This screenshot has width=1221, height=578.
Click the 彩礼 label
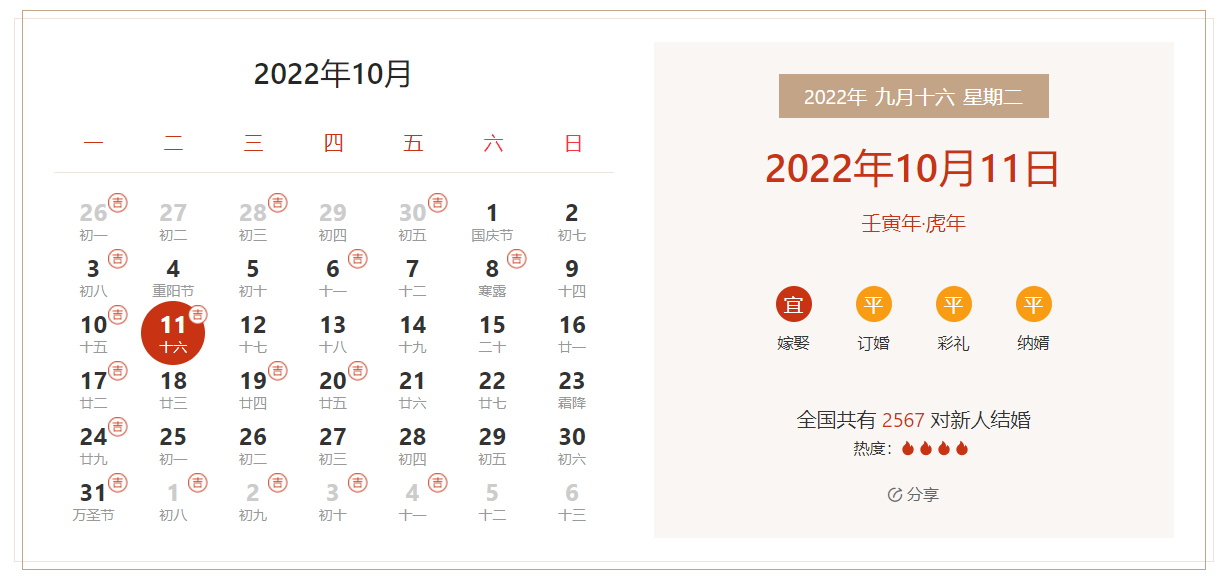point(954,343)
